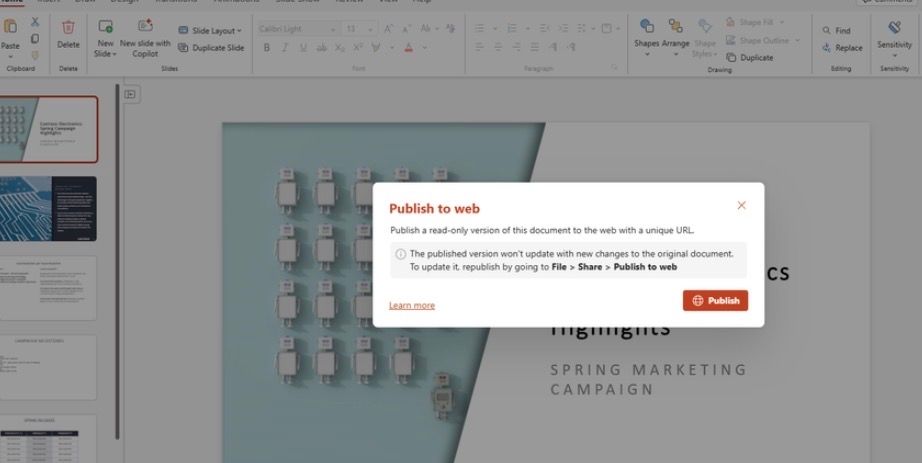
Task: Click the Decrease font size icon
Action: tap(406, 29)
